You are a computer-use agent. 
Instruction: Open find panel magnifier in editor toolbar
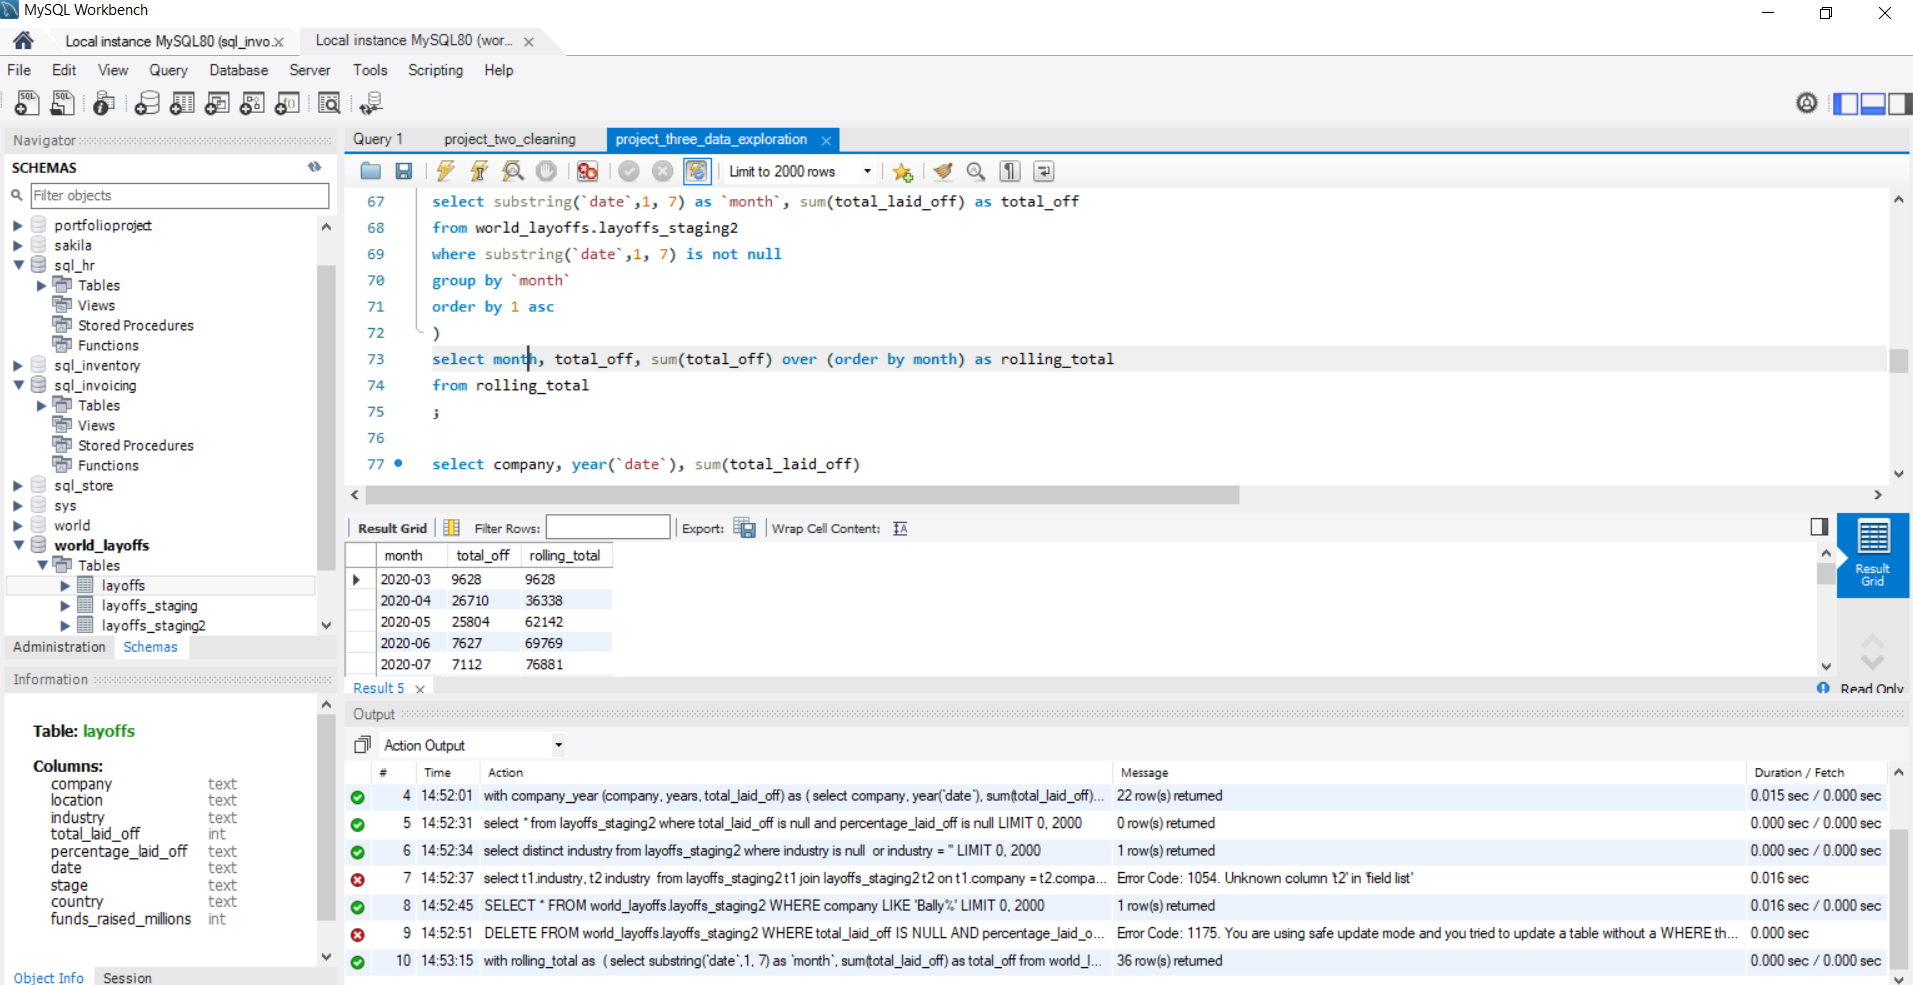pos(976,171)
